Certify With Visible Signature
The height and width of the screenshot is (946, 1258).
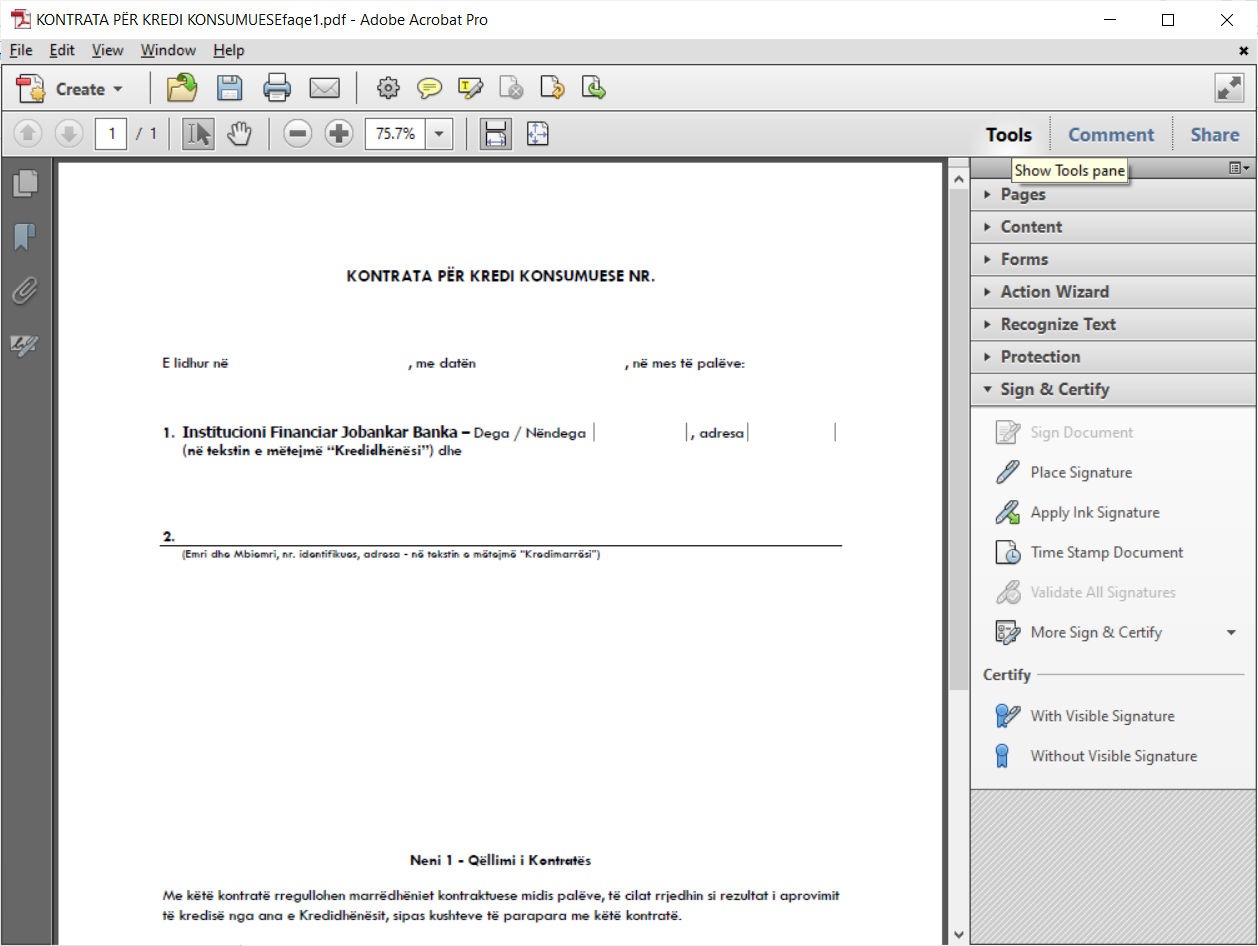coord(1085,716)
